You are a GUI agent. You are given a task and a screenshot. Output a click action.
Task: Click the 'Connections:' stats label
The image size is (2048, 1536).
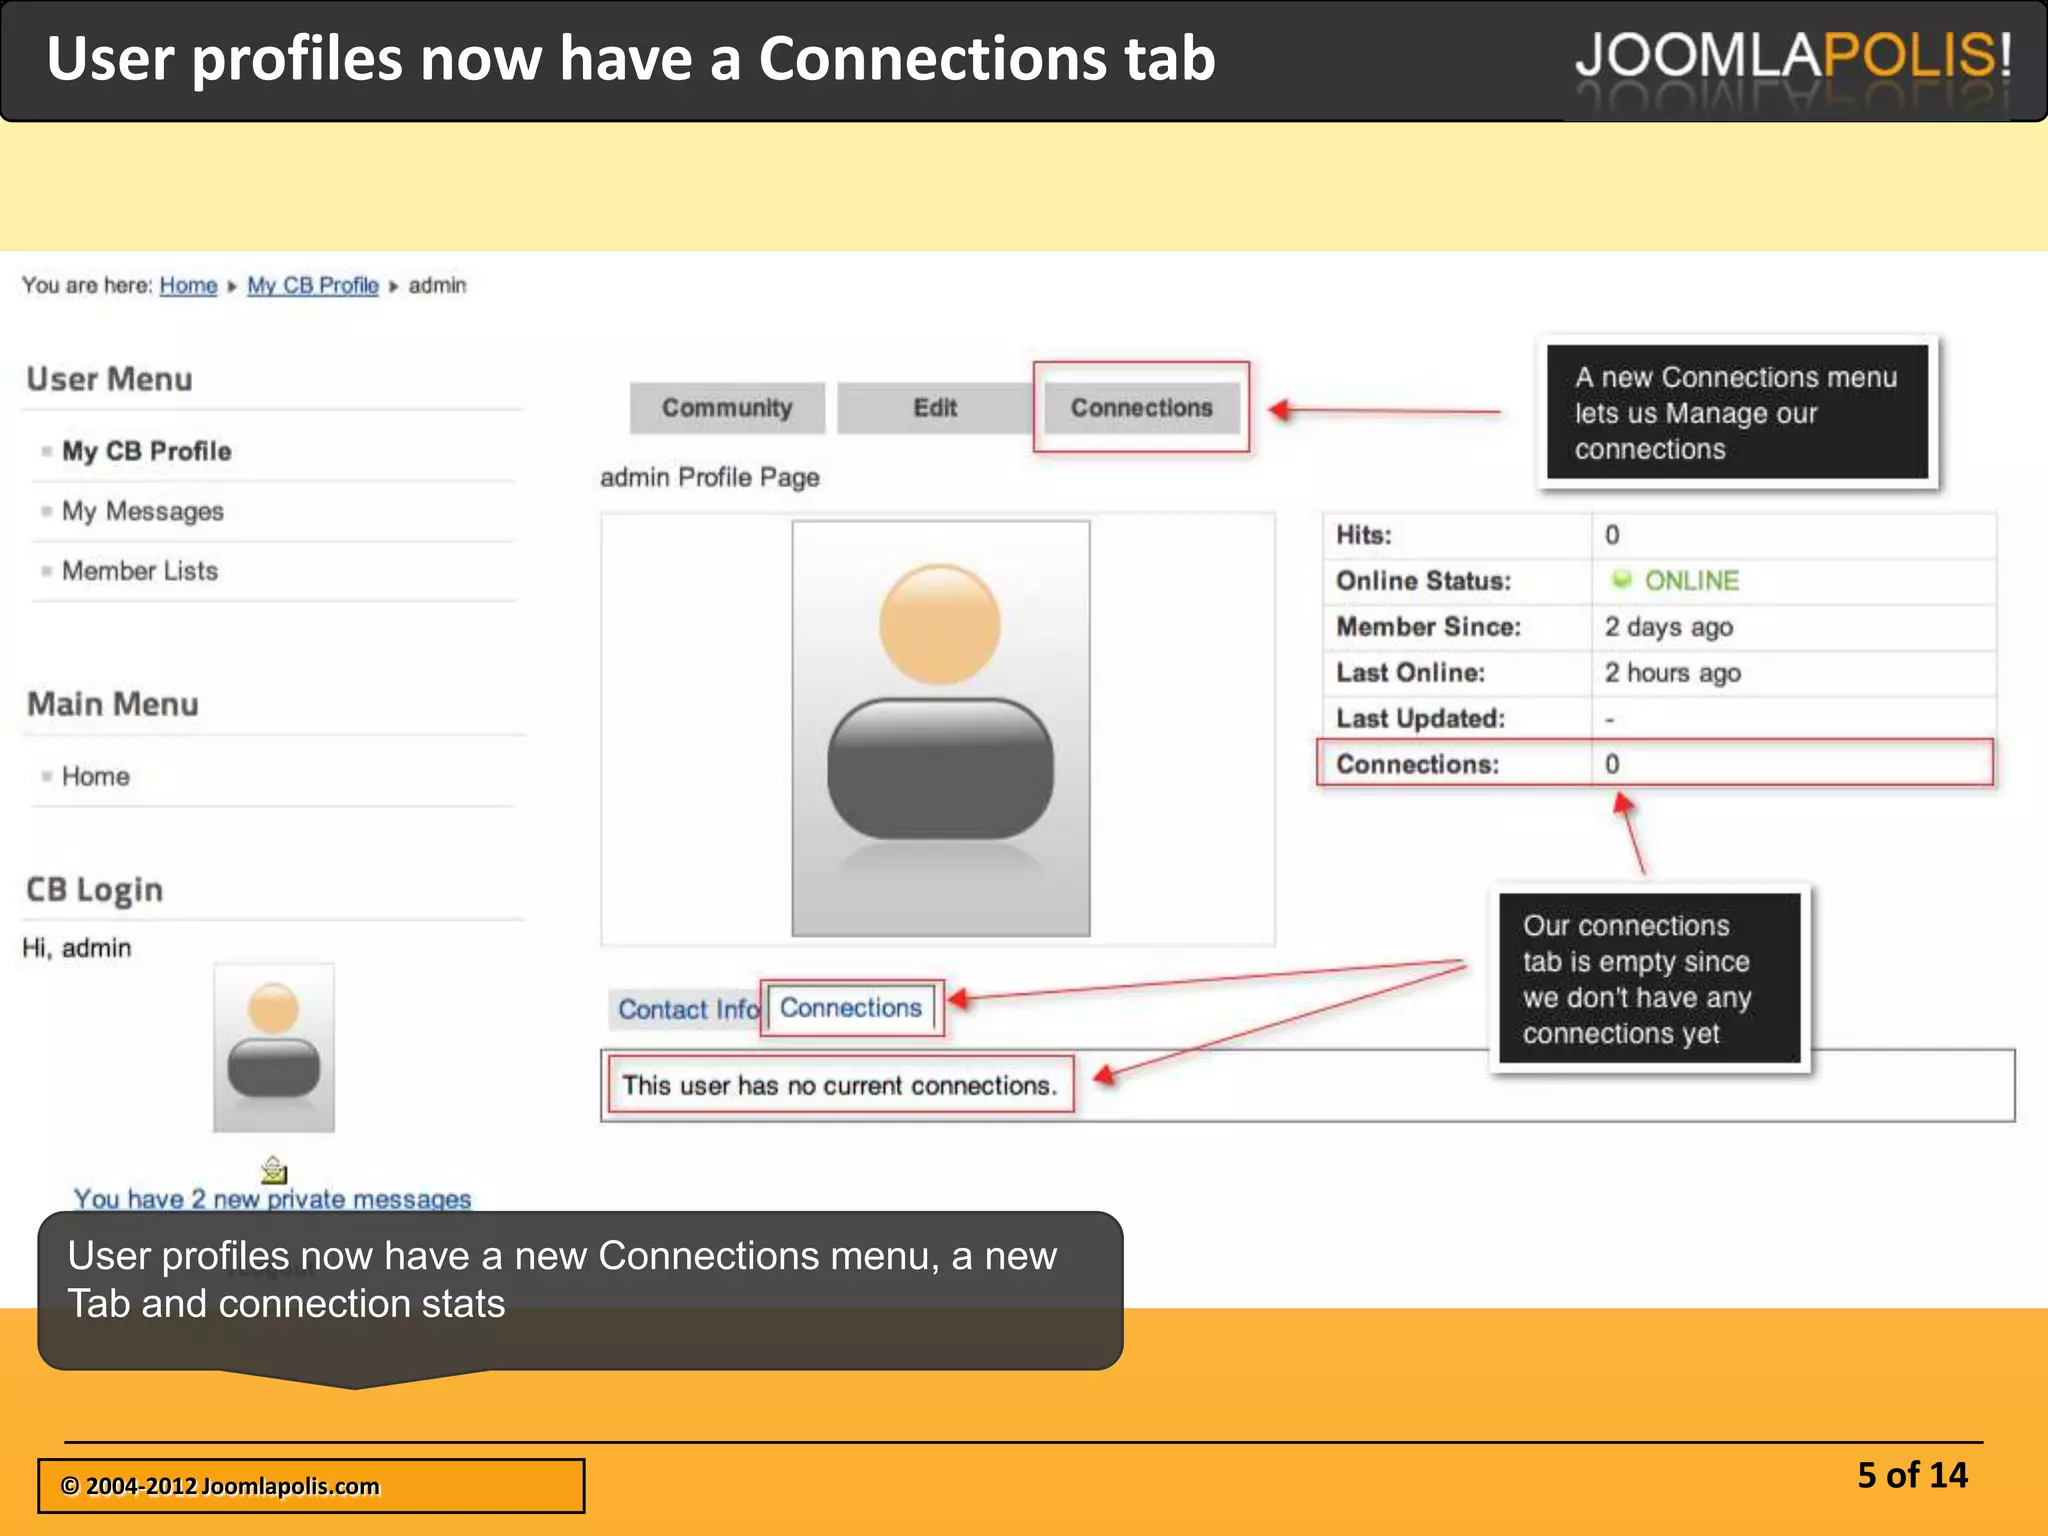click(x=1418, y=764)
